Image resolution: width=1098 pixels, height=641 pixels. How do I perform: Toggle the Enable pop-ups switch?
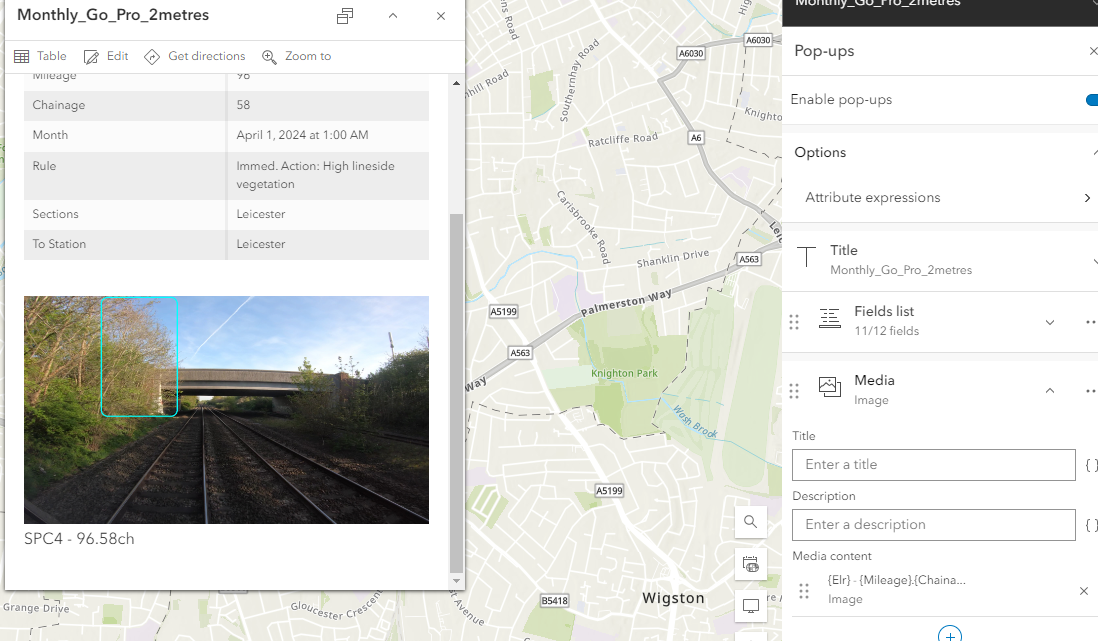pos(1092,100)
